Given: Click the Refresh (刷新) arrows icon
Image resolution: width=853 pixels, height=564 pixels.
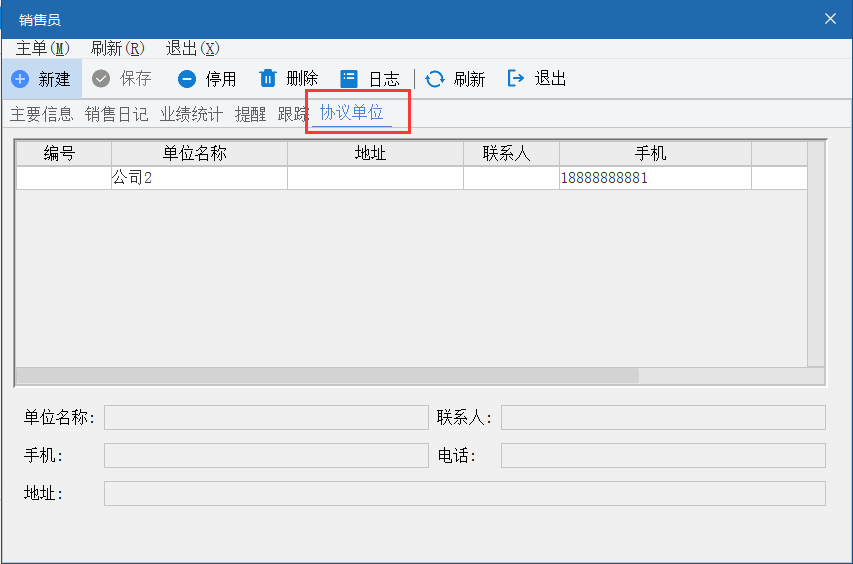Looking at the screenshot, I should (435, 79).
